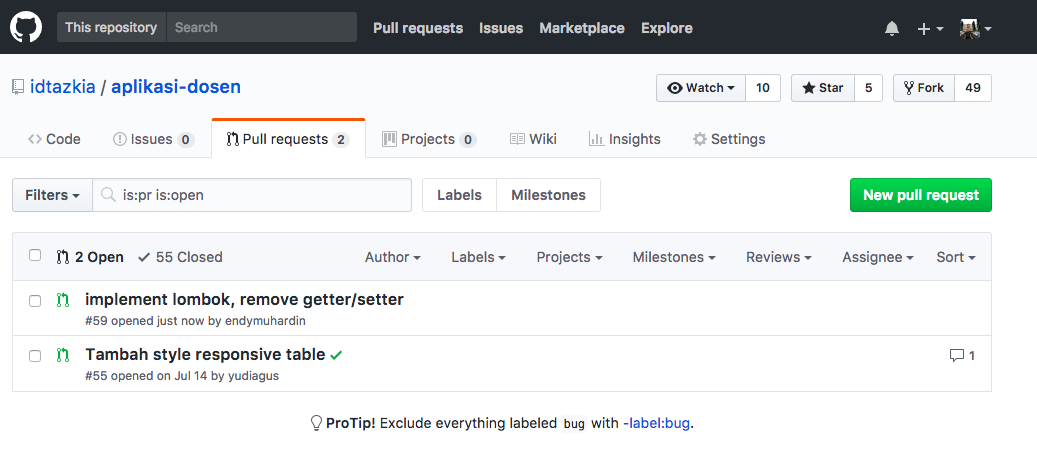Check the box for implement lombok PR

coord(35,301)
